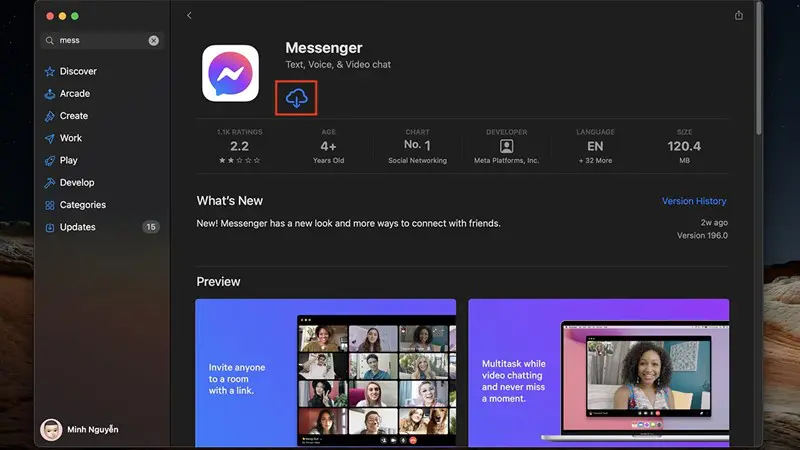Select Create in the sidebar
This screenshot has width=800, height=450.
73,116
